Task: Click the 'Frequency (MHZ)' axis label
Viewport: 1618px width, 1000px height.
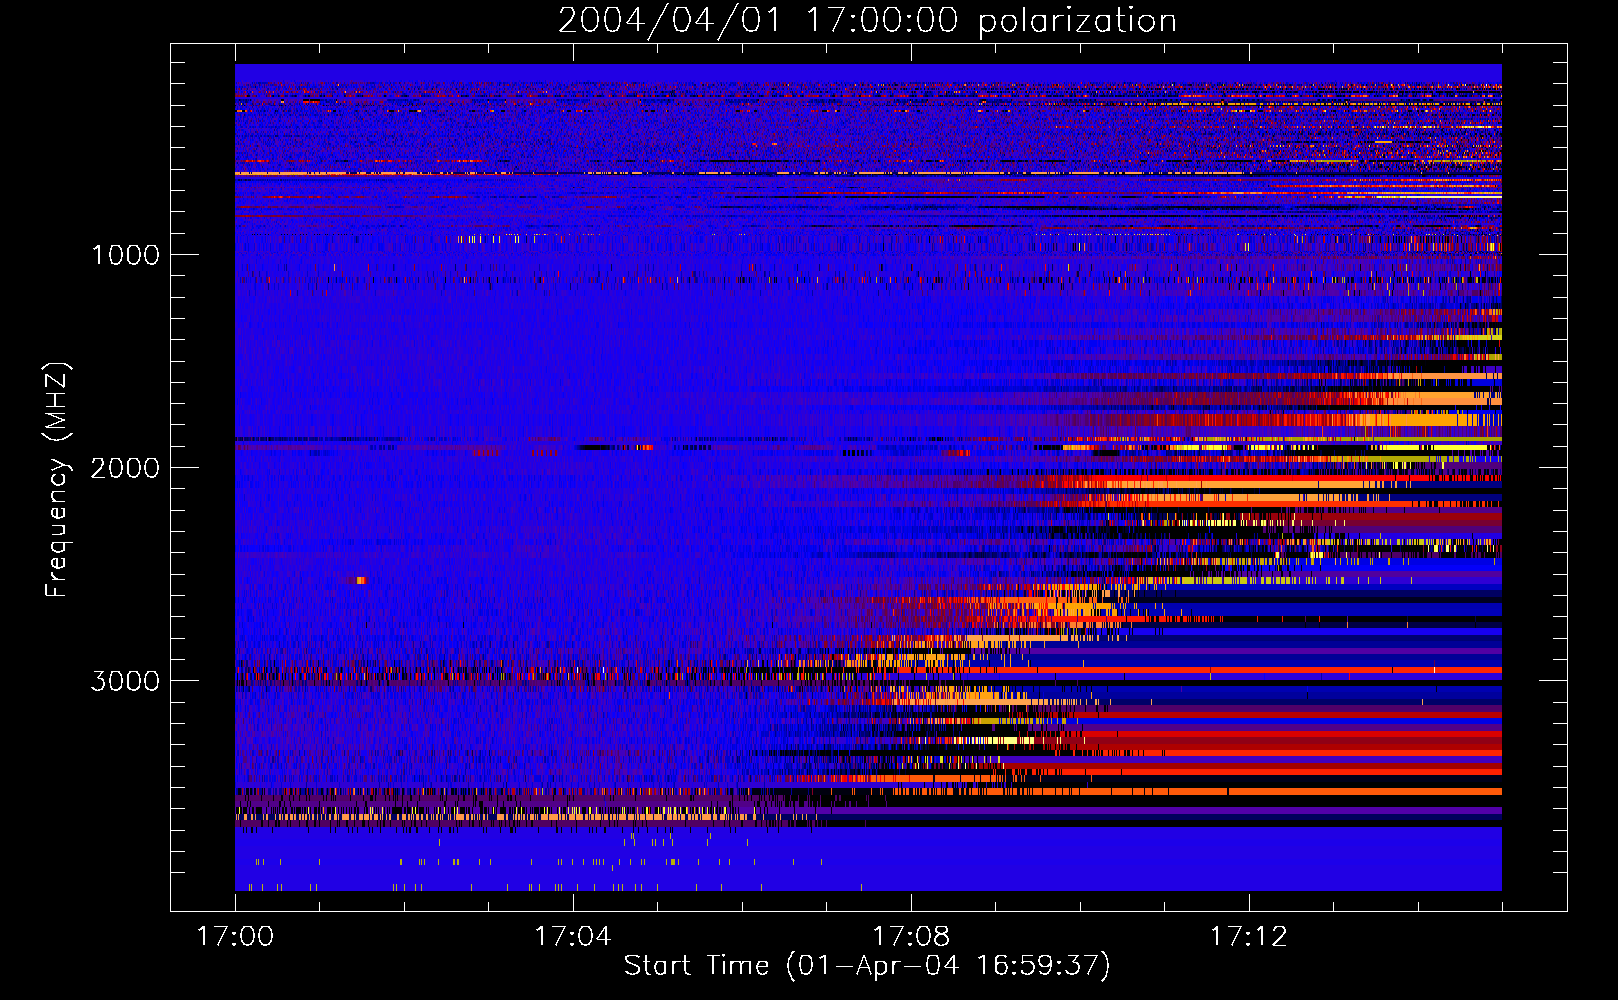Action: pyautogui.click(x=57, y=480)
